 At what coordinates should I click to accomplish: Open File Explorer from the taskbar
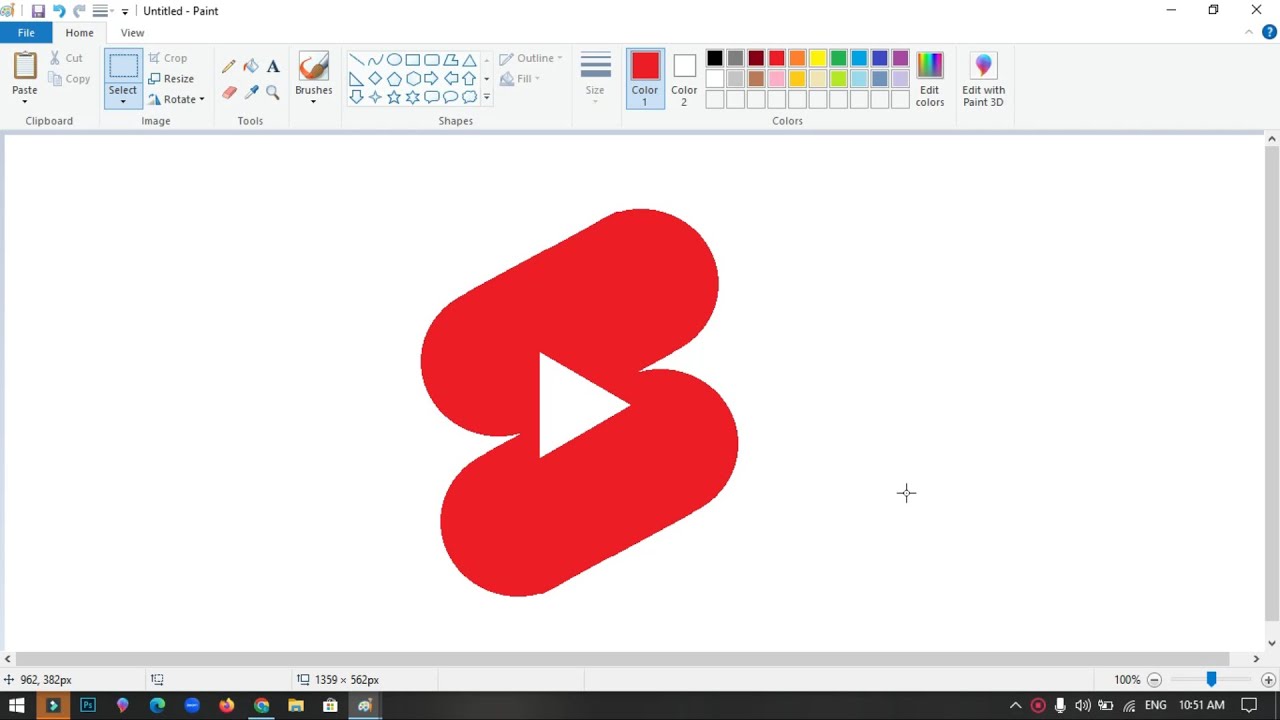[296, 705]
